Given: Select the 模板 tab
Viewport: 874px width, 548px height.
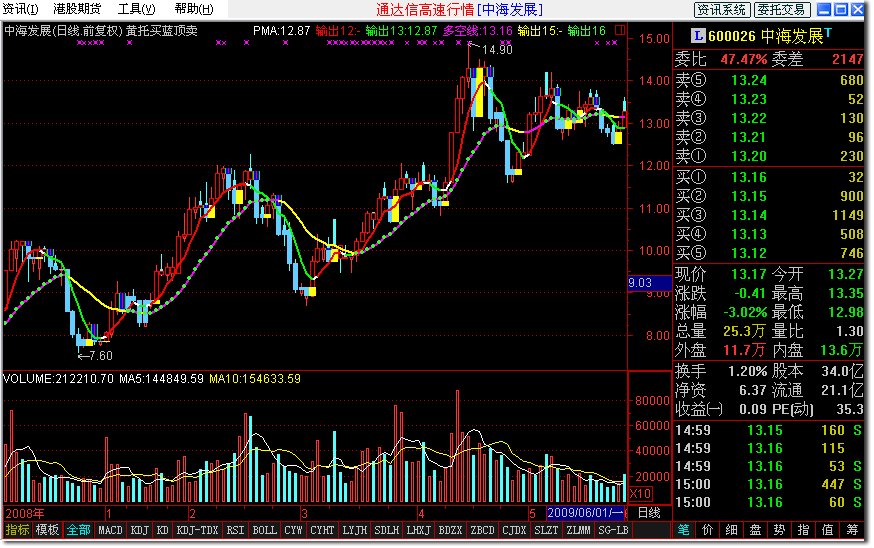Looking at the screenshot, I should click(47, 530).
